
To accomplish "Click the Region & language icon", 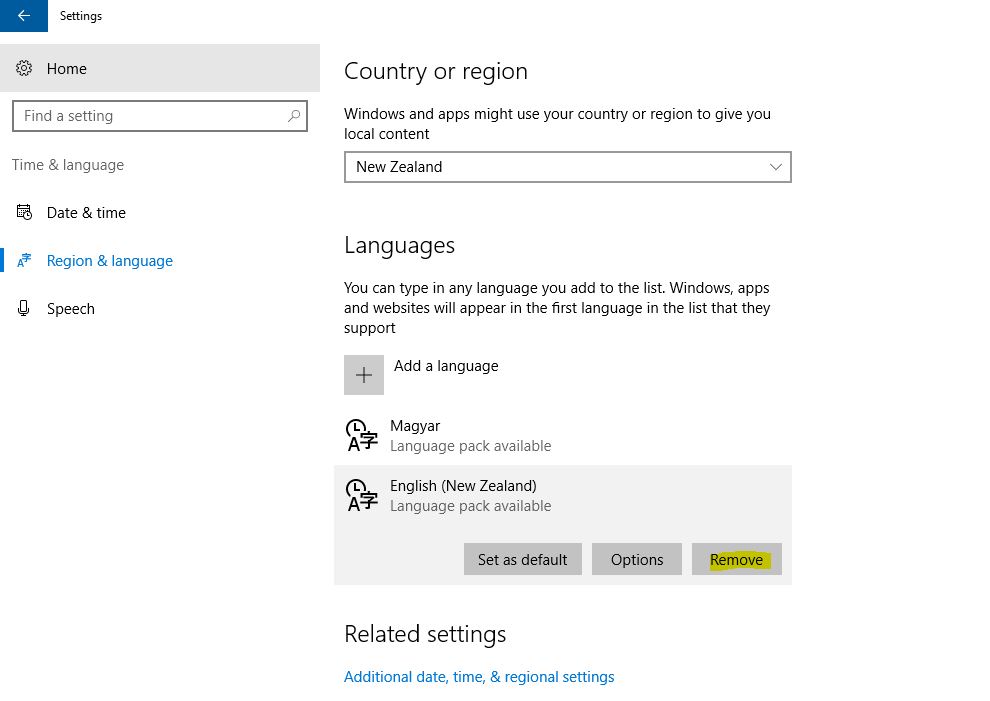I will tap(24, 260).
